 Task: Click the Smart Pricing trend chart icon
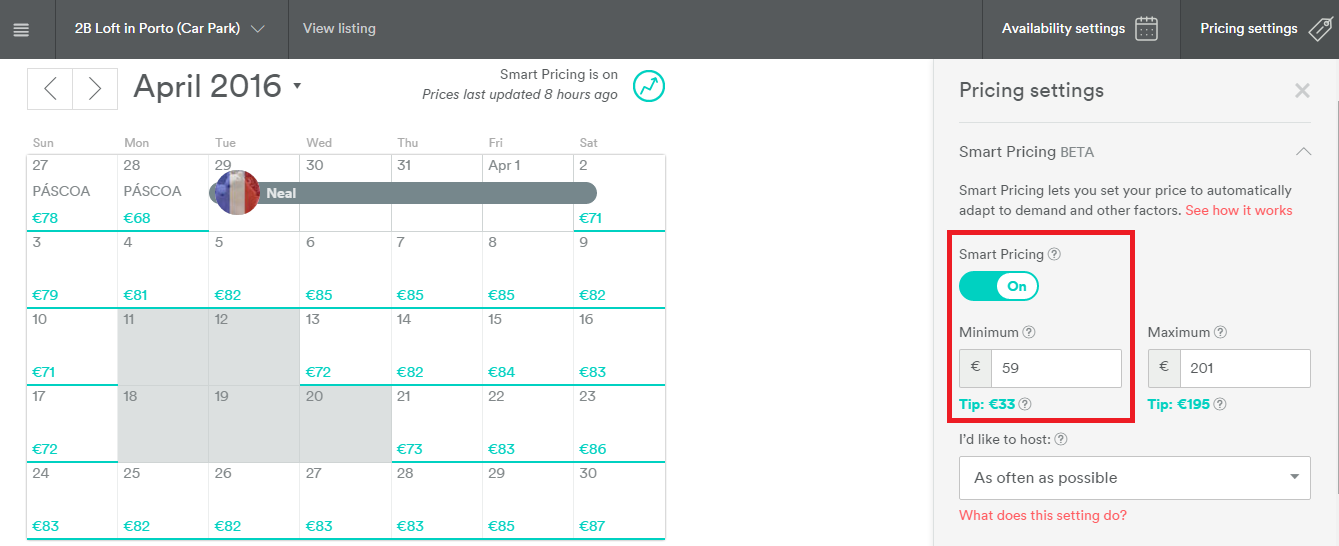(x=649, y=86)
